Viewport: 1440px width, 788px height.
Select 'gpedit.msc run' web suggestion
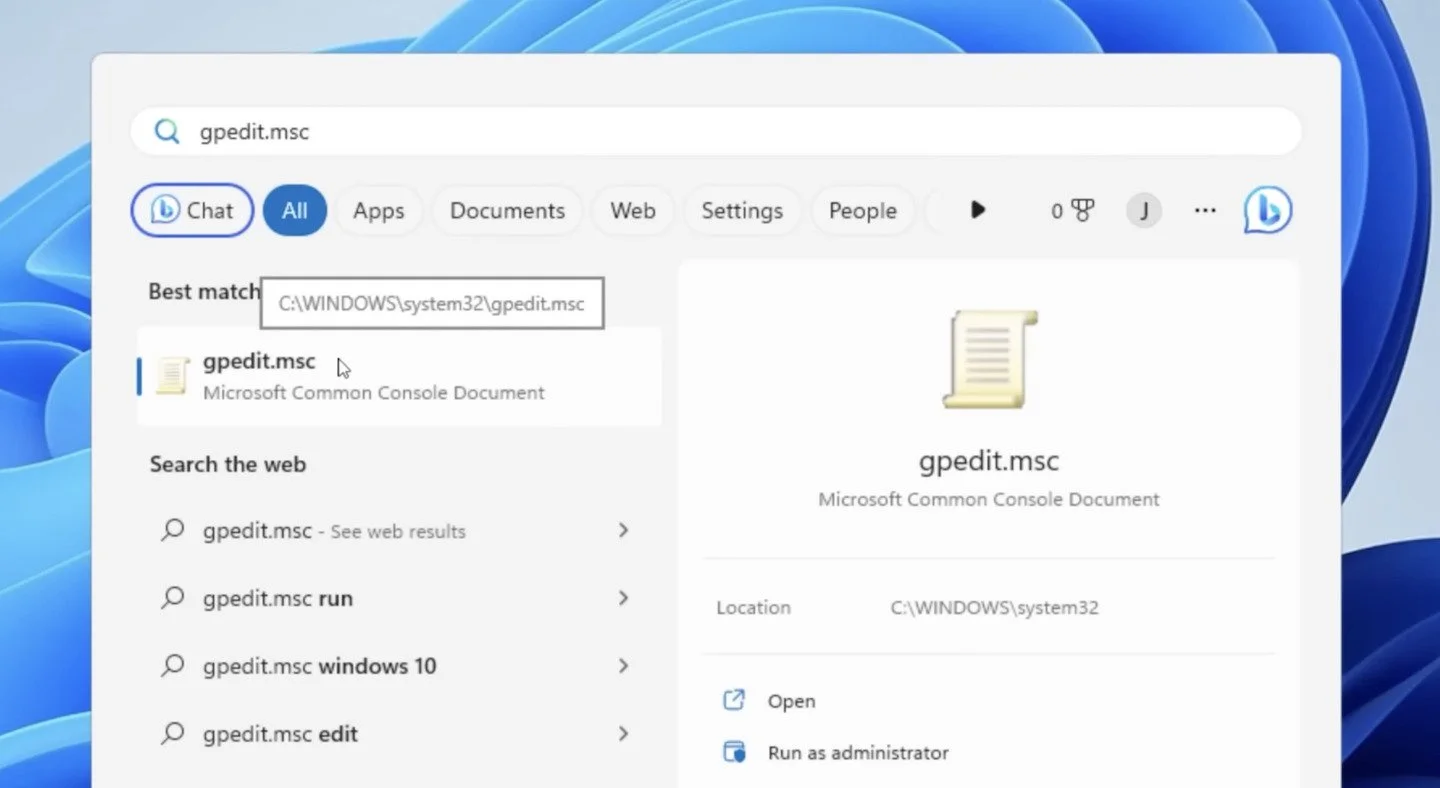[x=400, y=598]
